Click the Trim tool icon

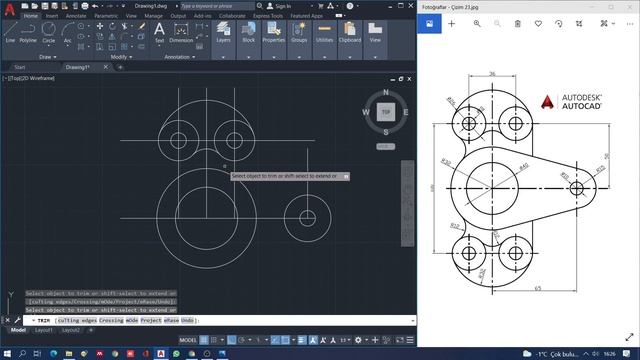124,26
